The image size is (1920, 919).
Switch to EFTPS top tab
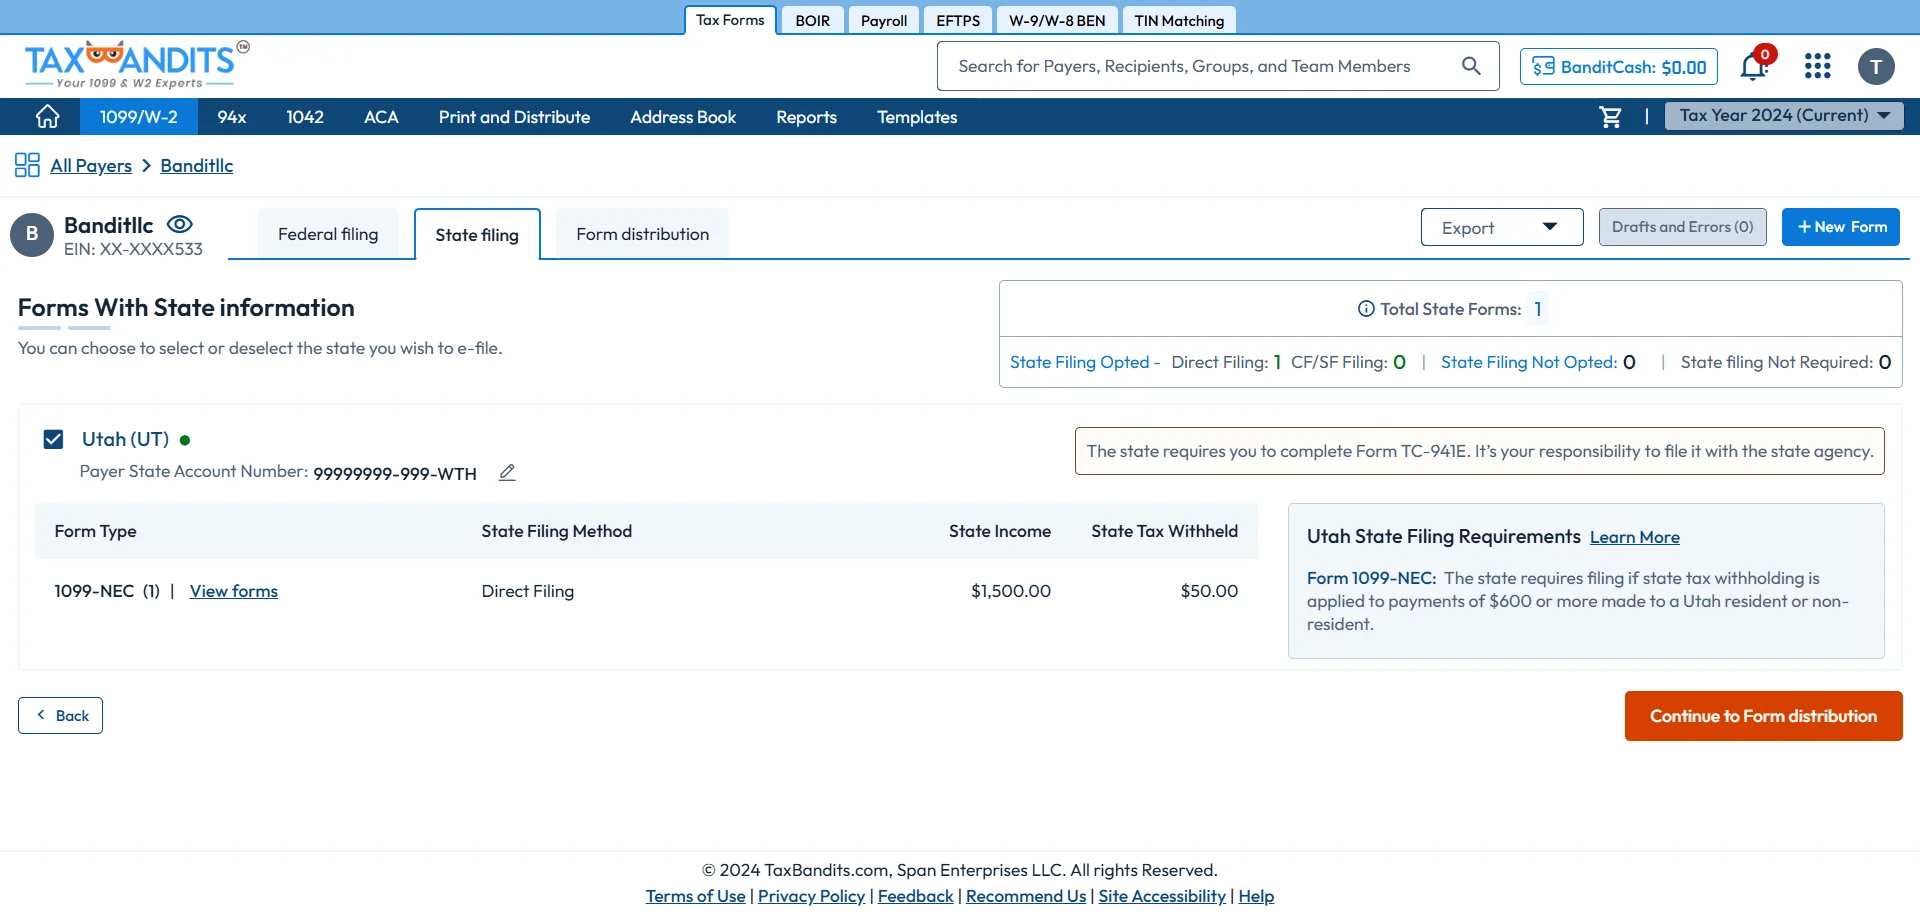pos(958,20)
